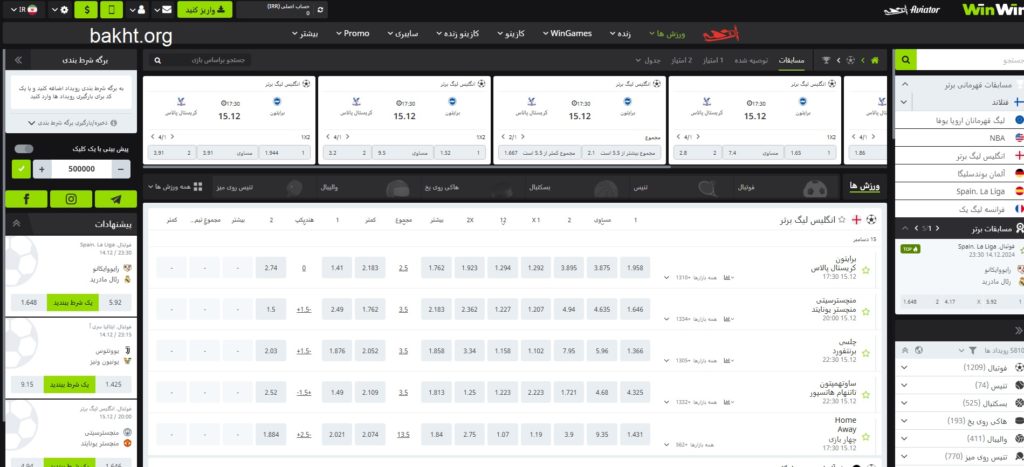The image size is (1024, 467).
Task: Open the Instagram social link
Action: [71, 199]
